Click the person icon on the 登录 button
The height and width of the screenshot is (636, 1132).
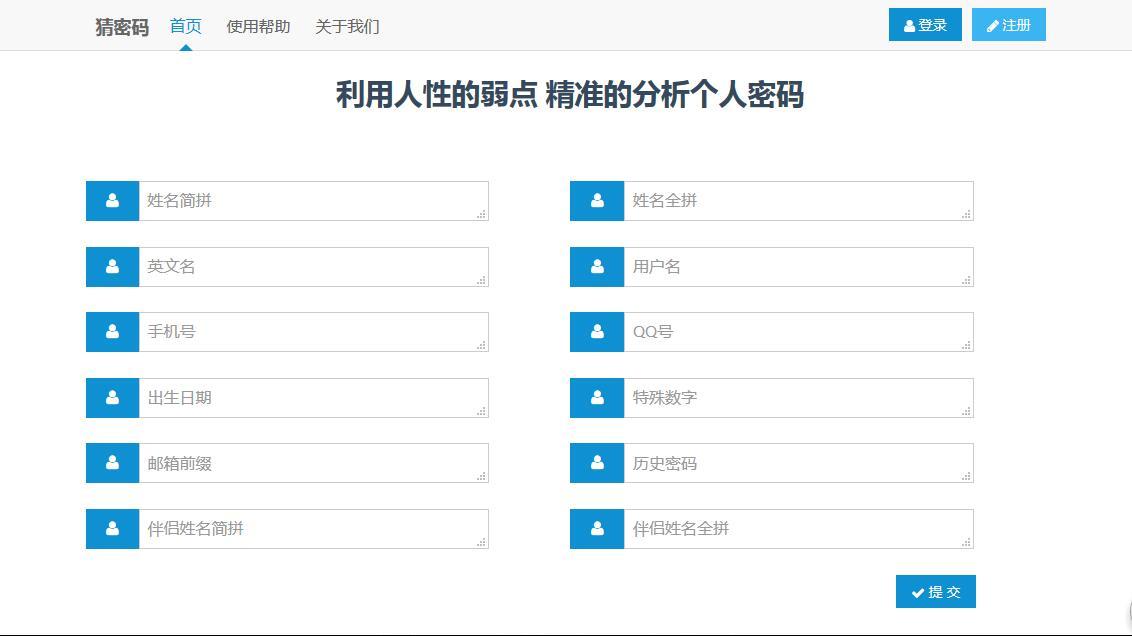click(908, 24)
